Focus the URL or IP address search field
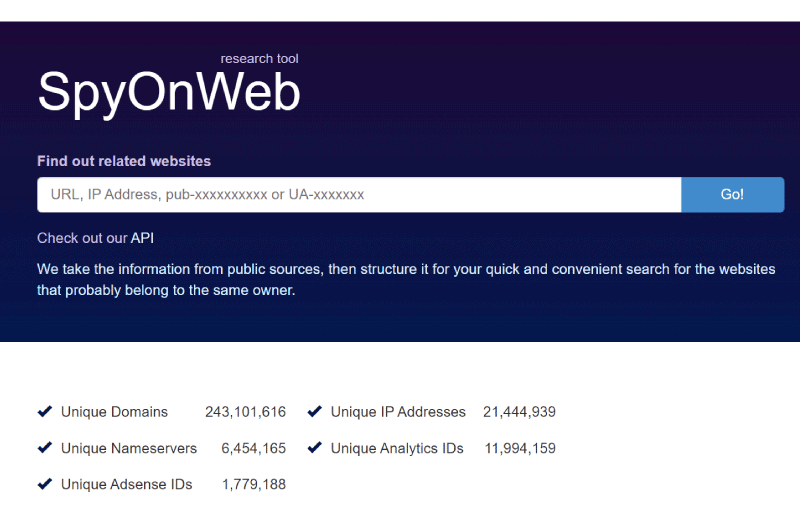The width and height of the screenshot is (800, 530). tap(359, 194)
